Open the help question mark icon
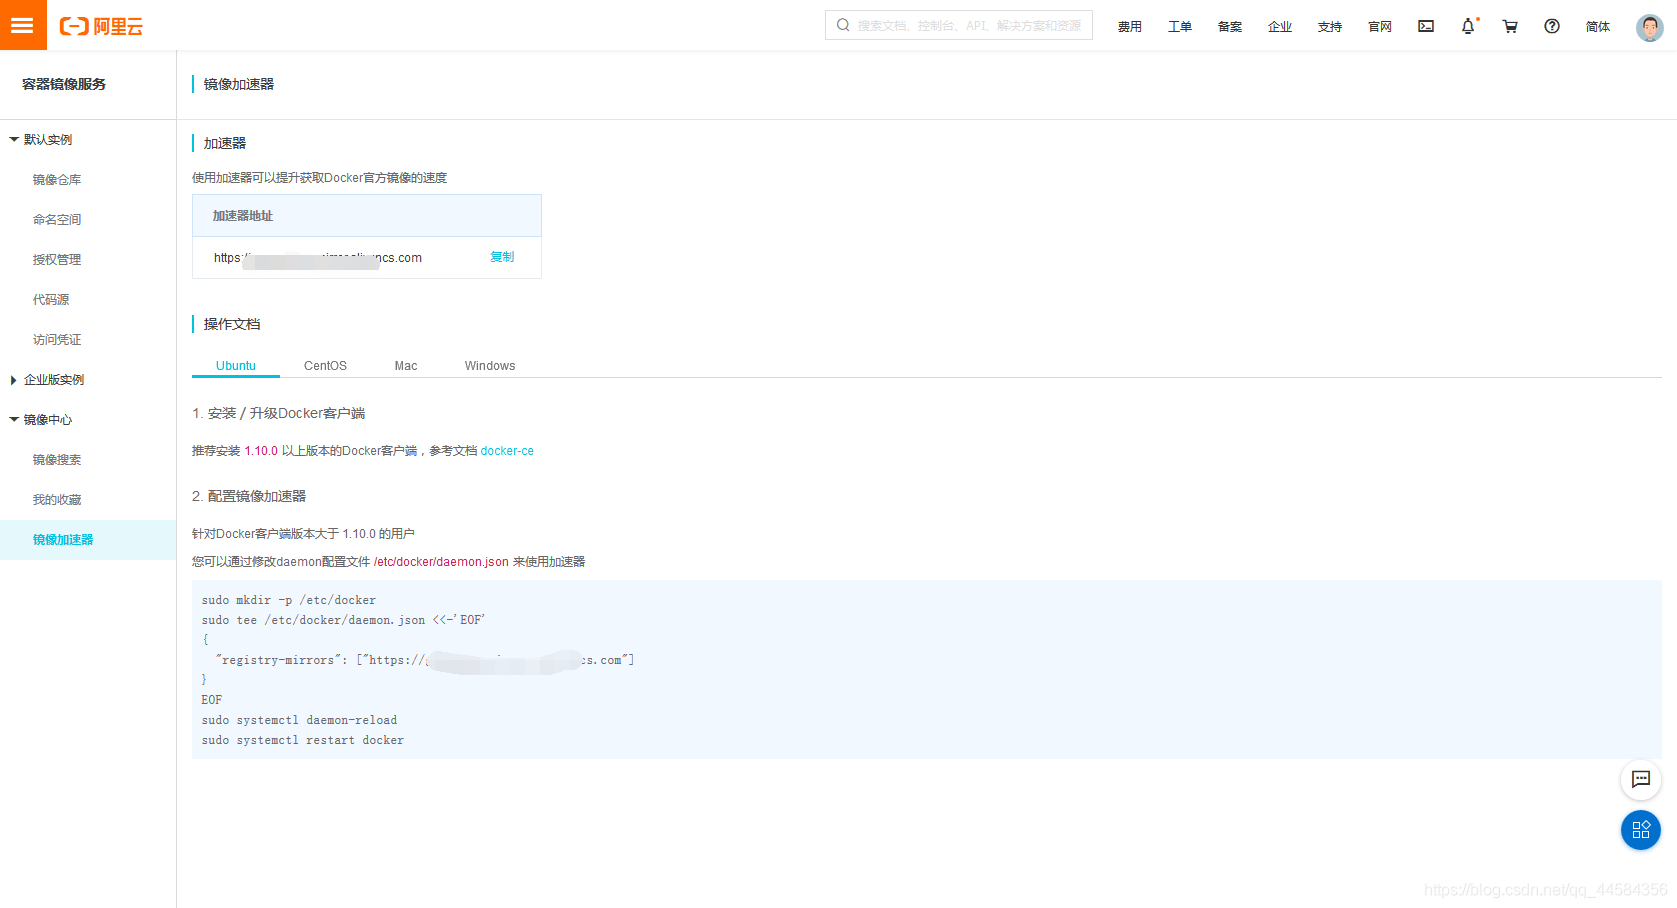 [x=1552, y=26]
